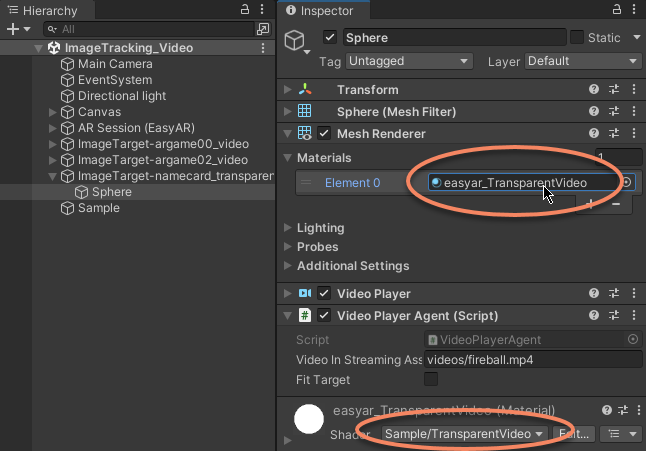Click the material preview sphere thumbnail
The image size is (646, 451).
[x=309, y=421]
